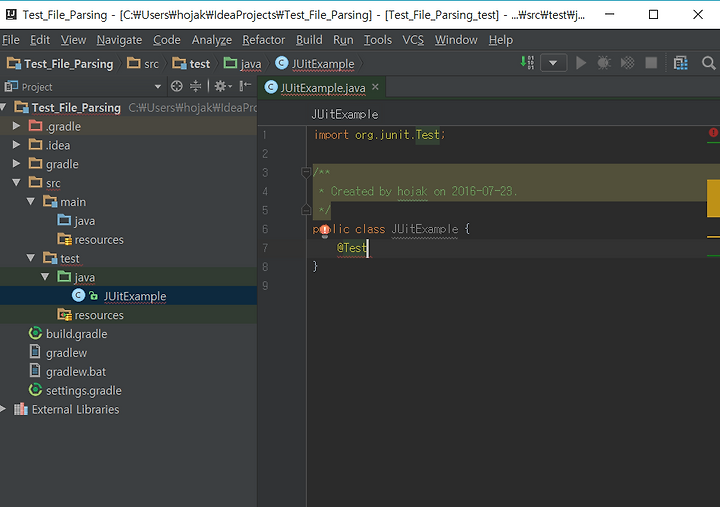Click Collapse All icon in Project panel
The image size is (720, 507).
click(196, 86)
